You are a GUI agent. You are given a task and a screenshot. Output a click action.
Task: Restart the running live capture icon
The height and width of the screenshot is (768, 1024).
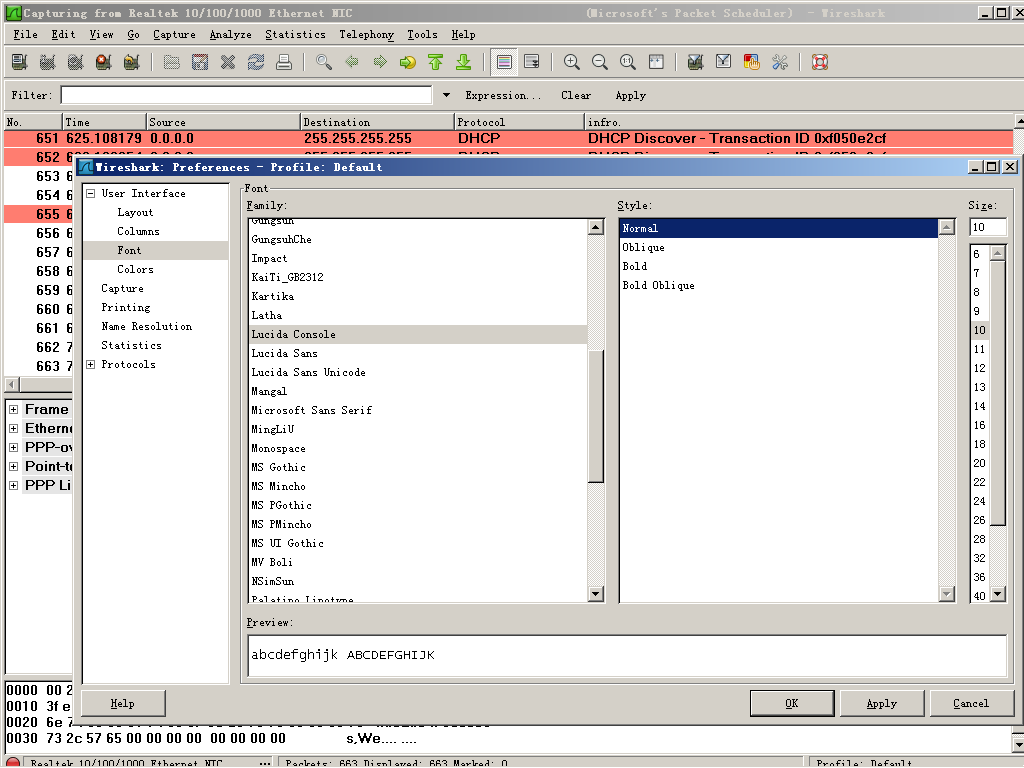132,62
